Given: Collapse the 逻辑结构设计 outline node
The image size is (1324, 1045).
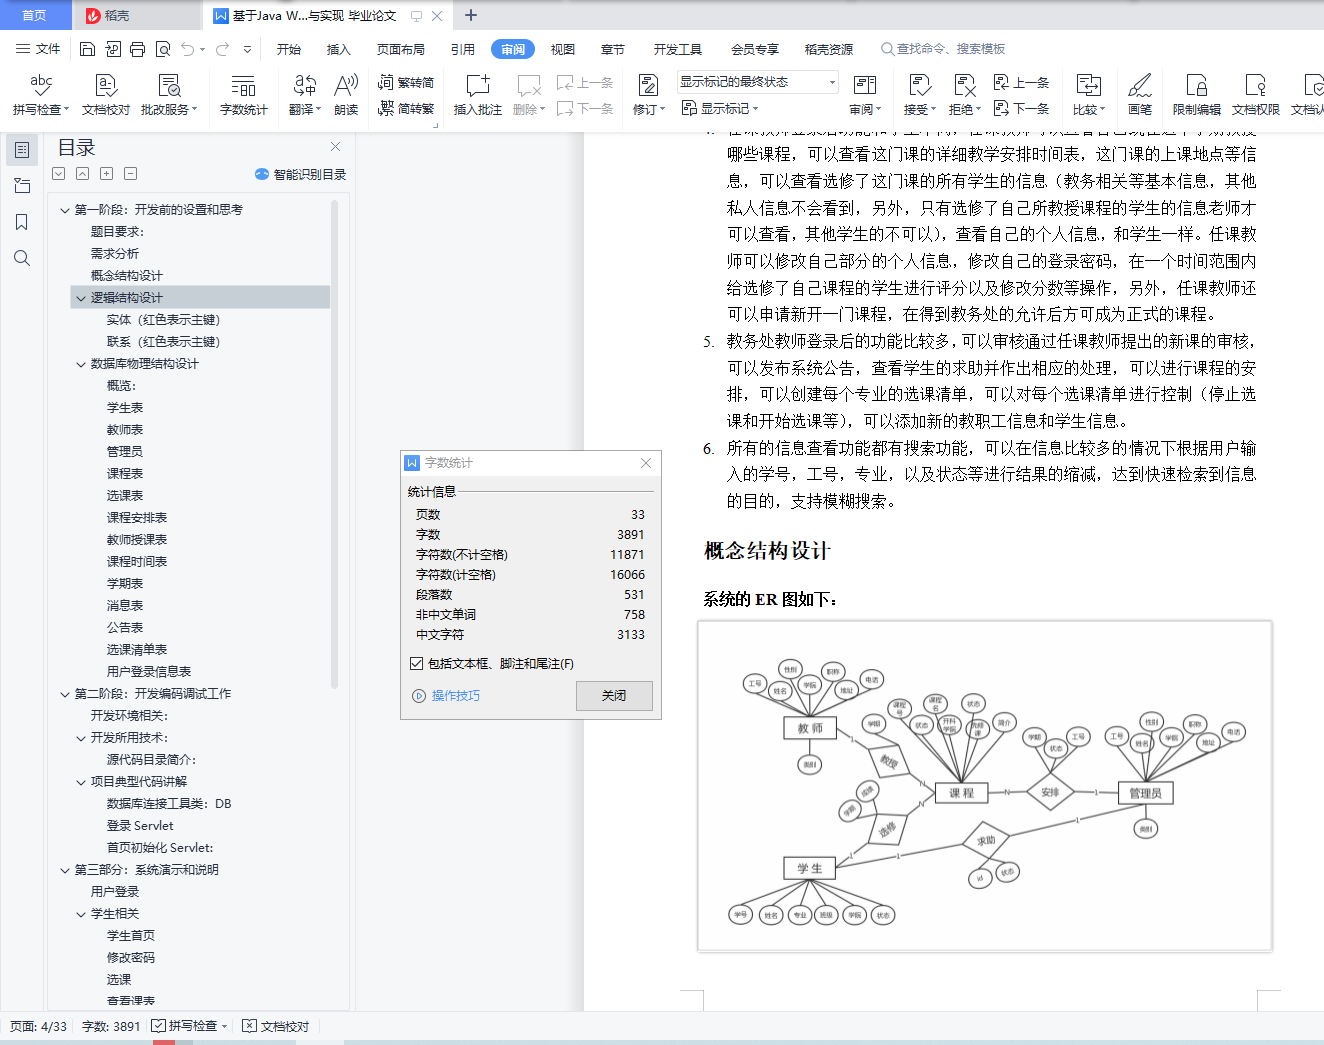Looking at the screenshot, I should click(x=81, y=298).
